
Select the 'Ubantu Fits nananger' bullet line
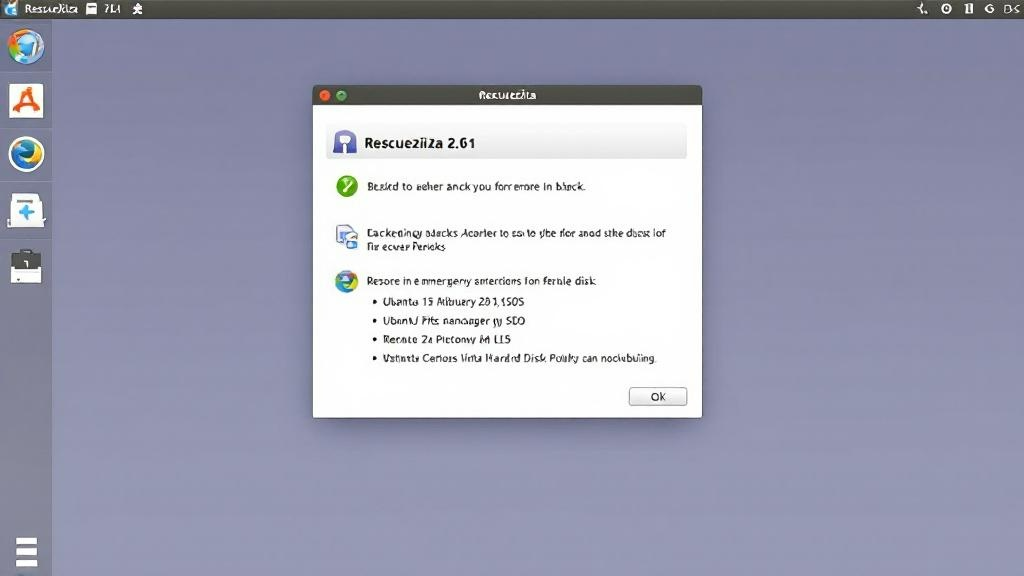click(453, 321)
